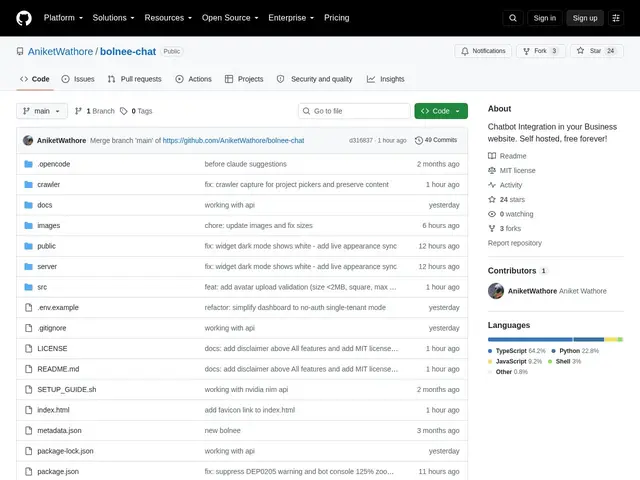
Task: Open the images folder
Action: 49,225
